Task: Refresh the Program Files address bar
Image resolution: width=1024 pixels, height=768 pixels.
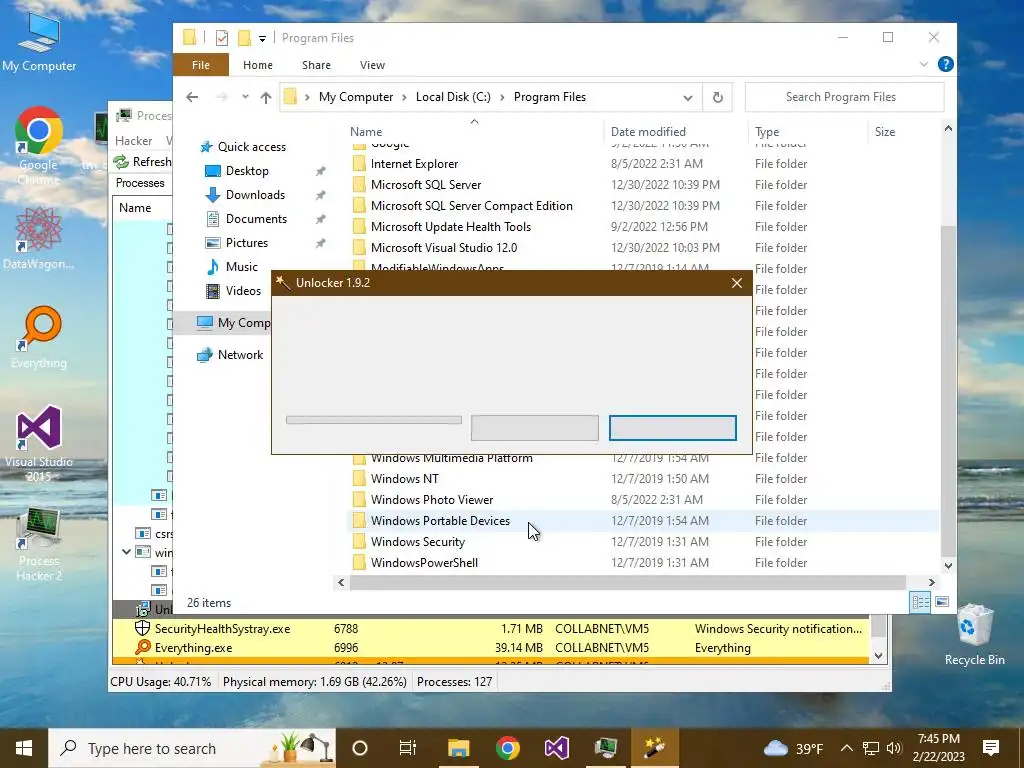Action: click(717, 97)
